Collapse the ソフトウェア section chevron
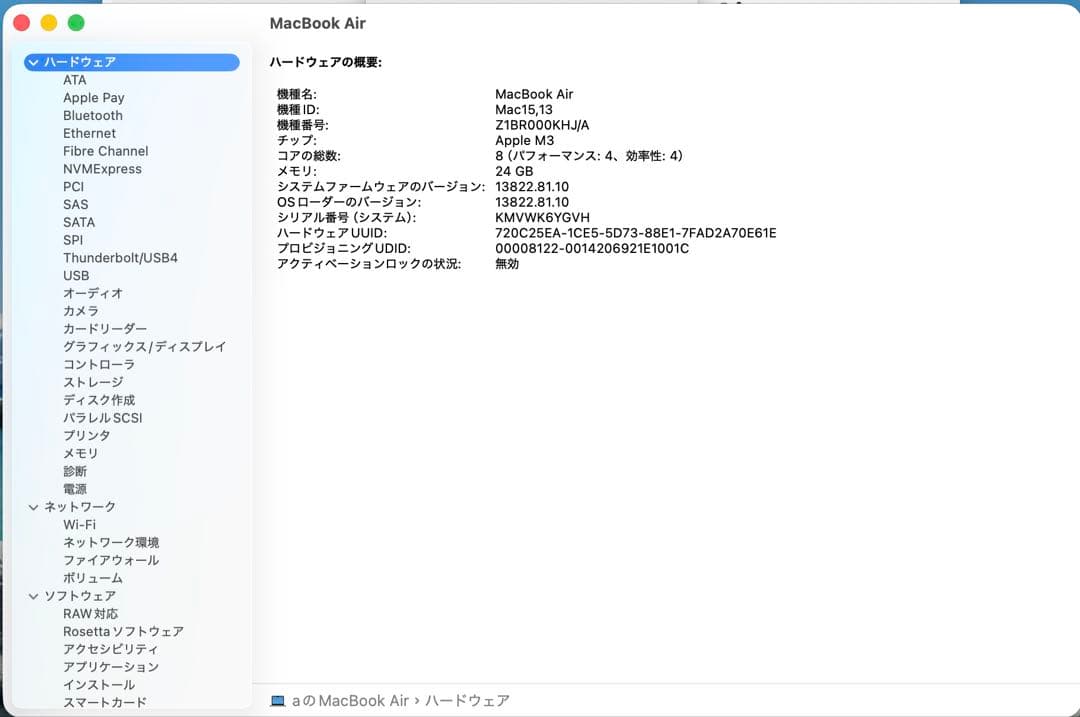The height and width of the screenshot is (717, 1080). point(33,596)
